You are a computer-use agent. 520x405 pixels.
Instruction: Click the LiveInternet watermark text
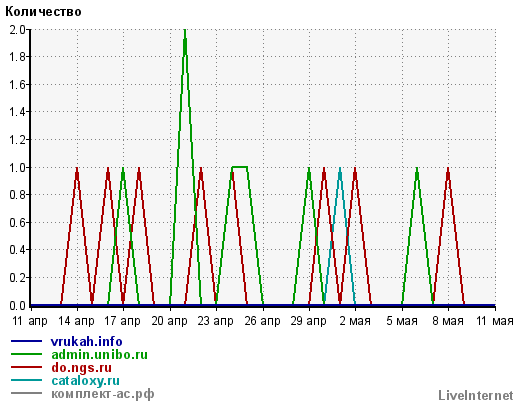pos(476,395)
